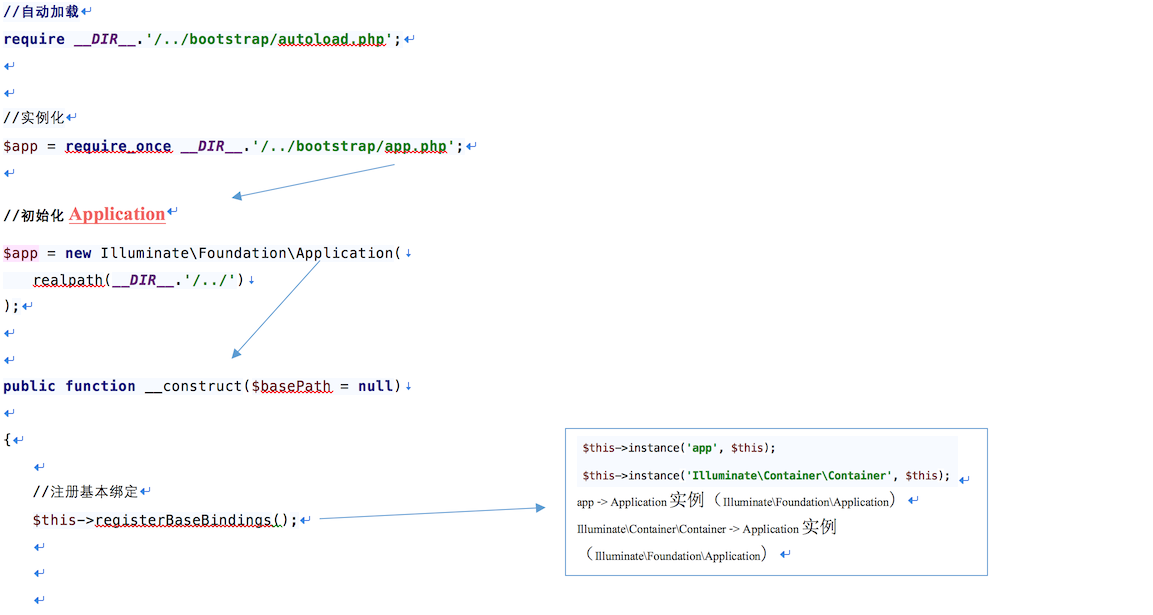Click "$this->instance('app', $this);" in the box

tap(679, 448)
